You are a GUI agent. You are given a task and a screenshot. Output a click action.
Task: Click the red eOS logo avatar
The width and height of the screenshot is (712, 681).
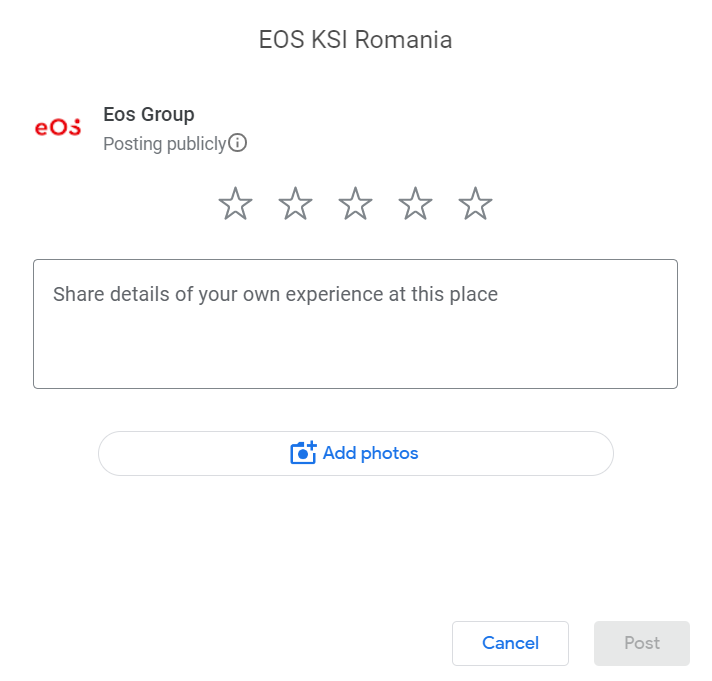click(58, 128)
